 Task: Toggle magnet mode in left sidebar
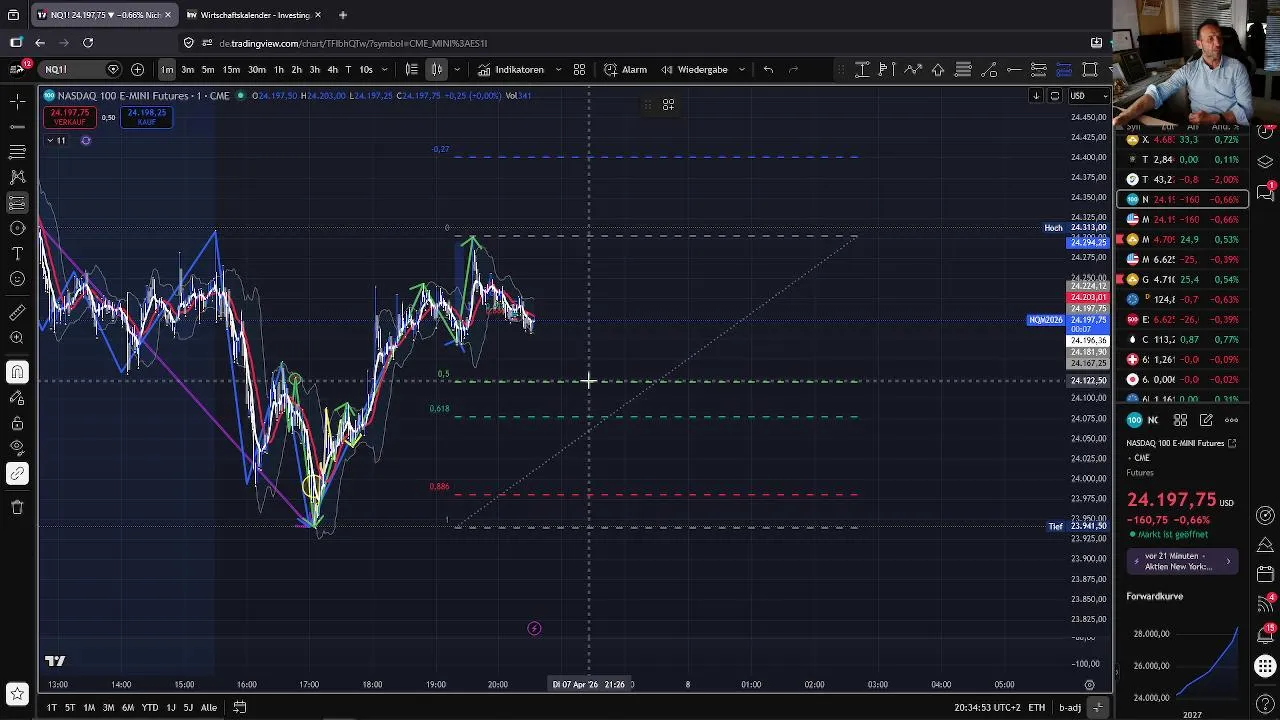coord(17,372)
